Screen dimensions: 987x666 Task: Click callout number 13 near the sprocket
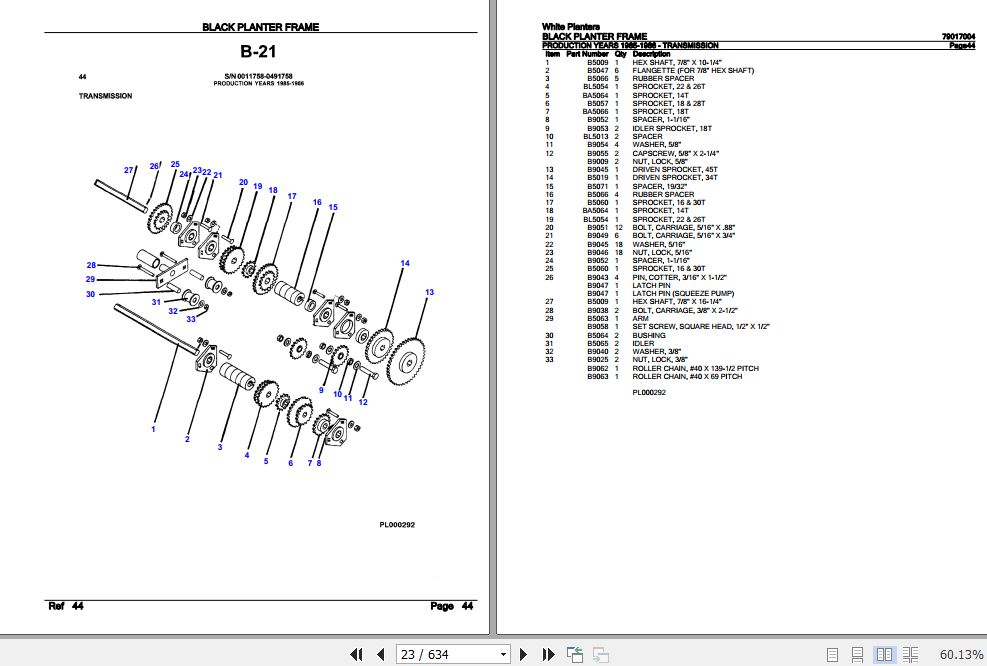click(x=428, y=293)
